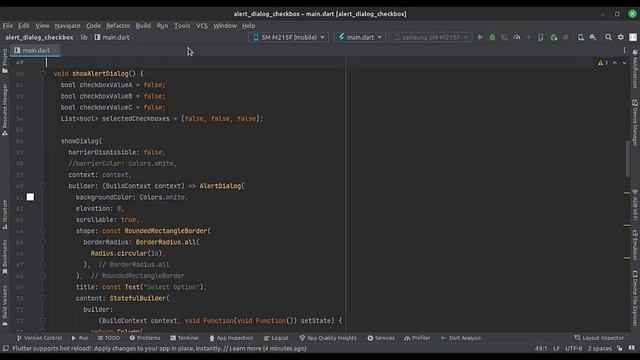Open the Notifications right sidebar panel
Image resolution: width=640 pixels, height=360 pixels.
point(635,69)
